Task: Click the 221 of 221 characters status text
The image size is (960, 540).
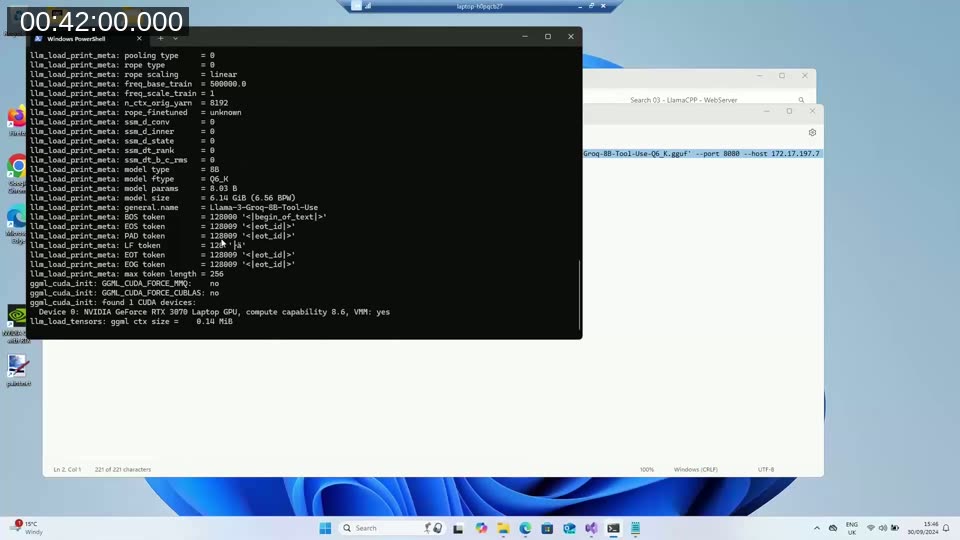Action: tap(122, 470)
